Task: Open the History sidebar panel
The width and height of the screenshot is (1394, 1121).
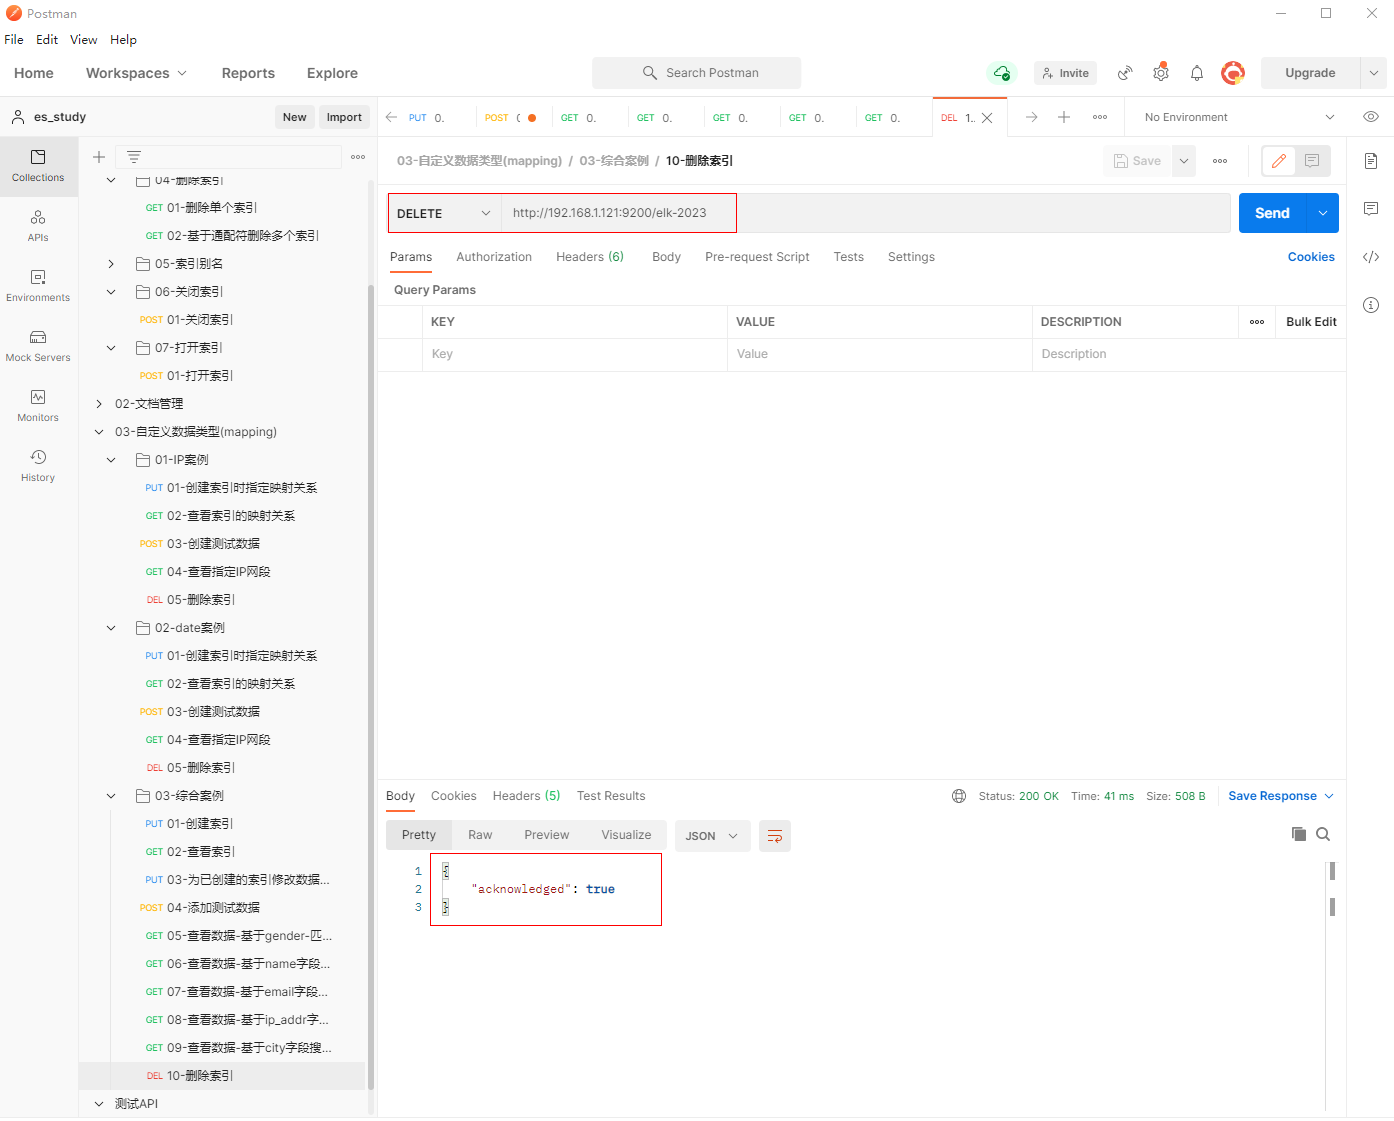Action: [x=38, y=465]
